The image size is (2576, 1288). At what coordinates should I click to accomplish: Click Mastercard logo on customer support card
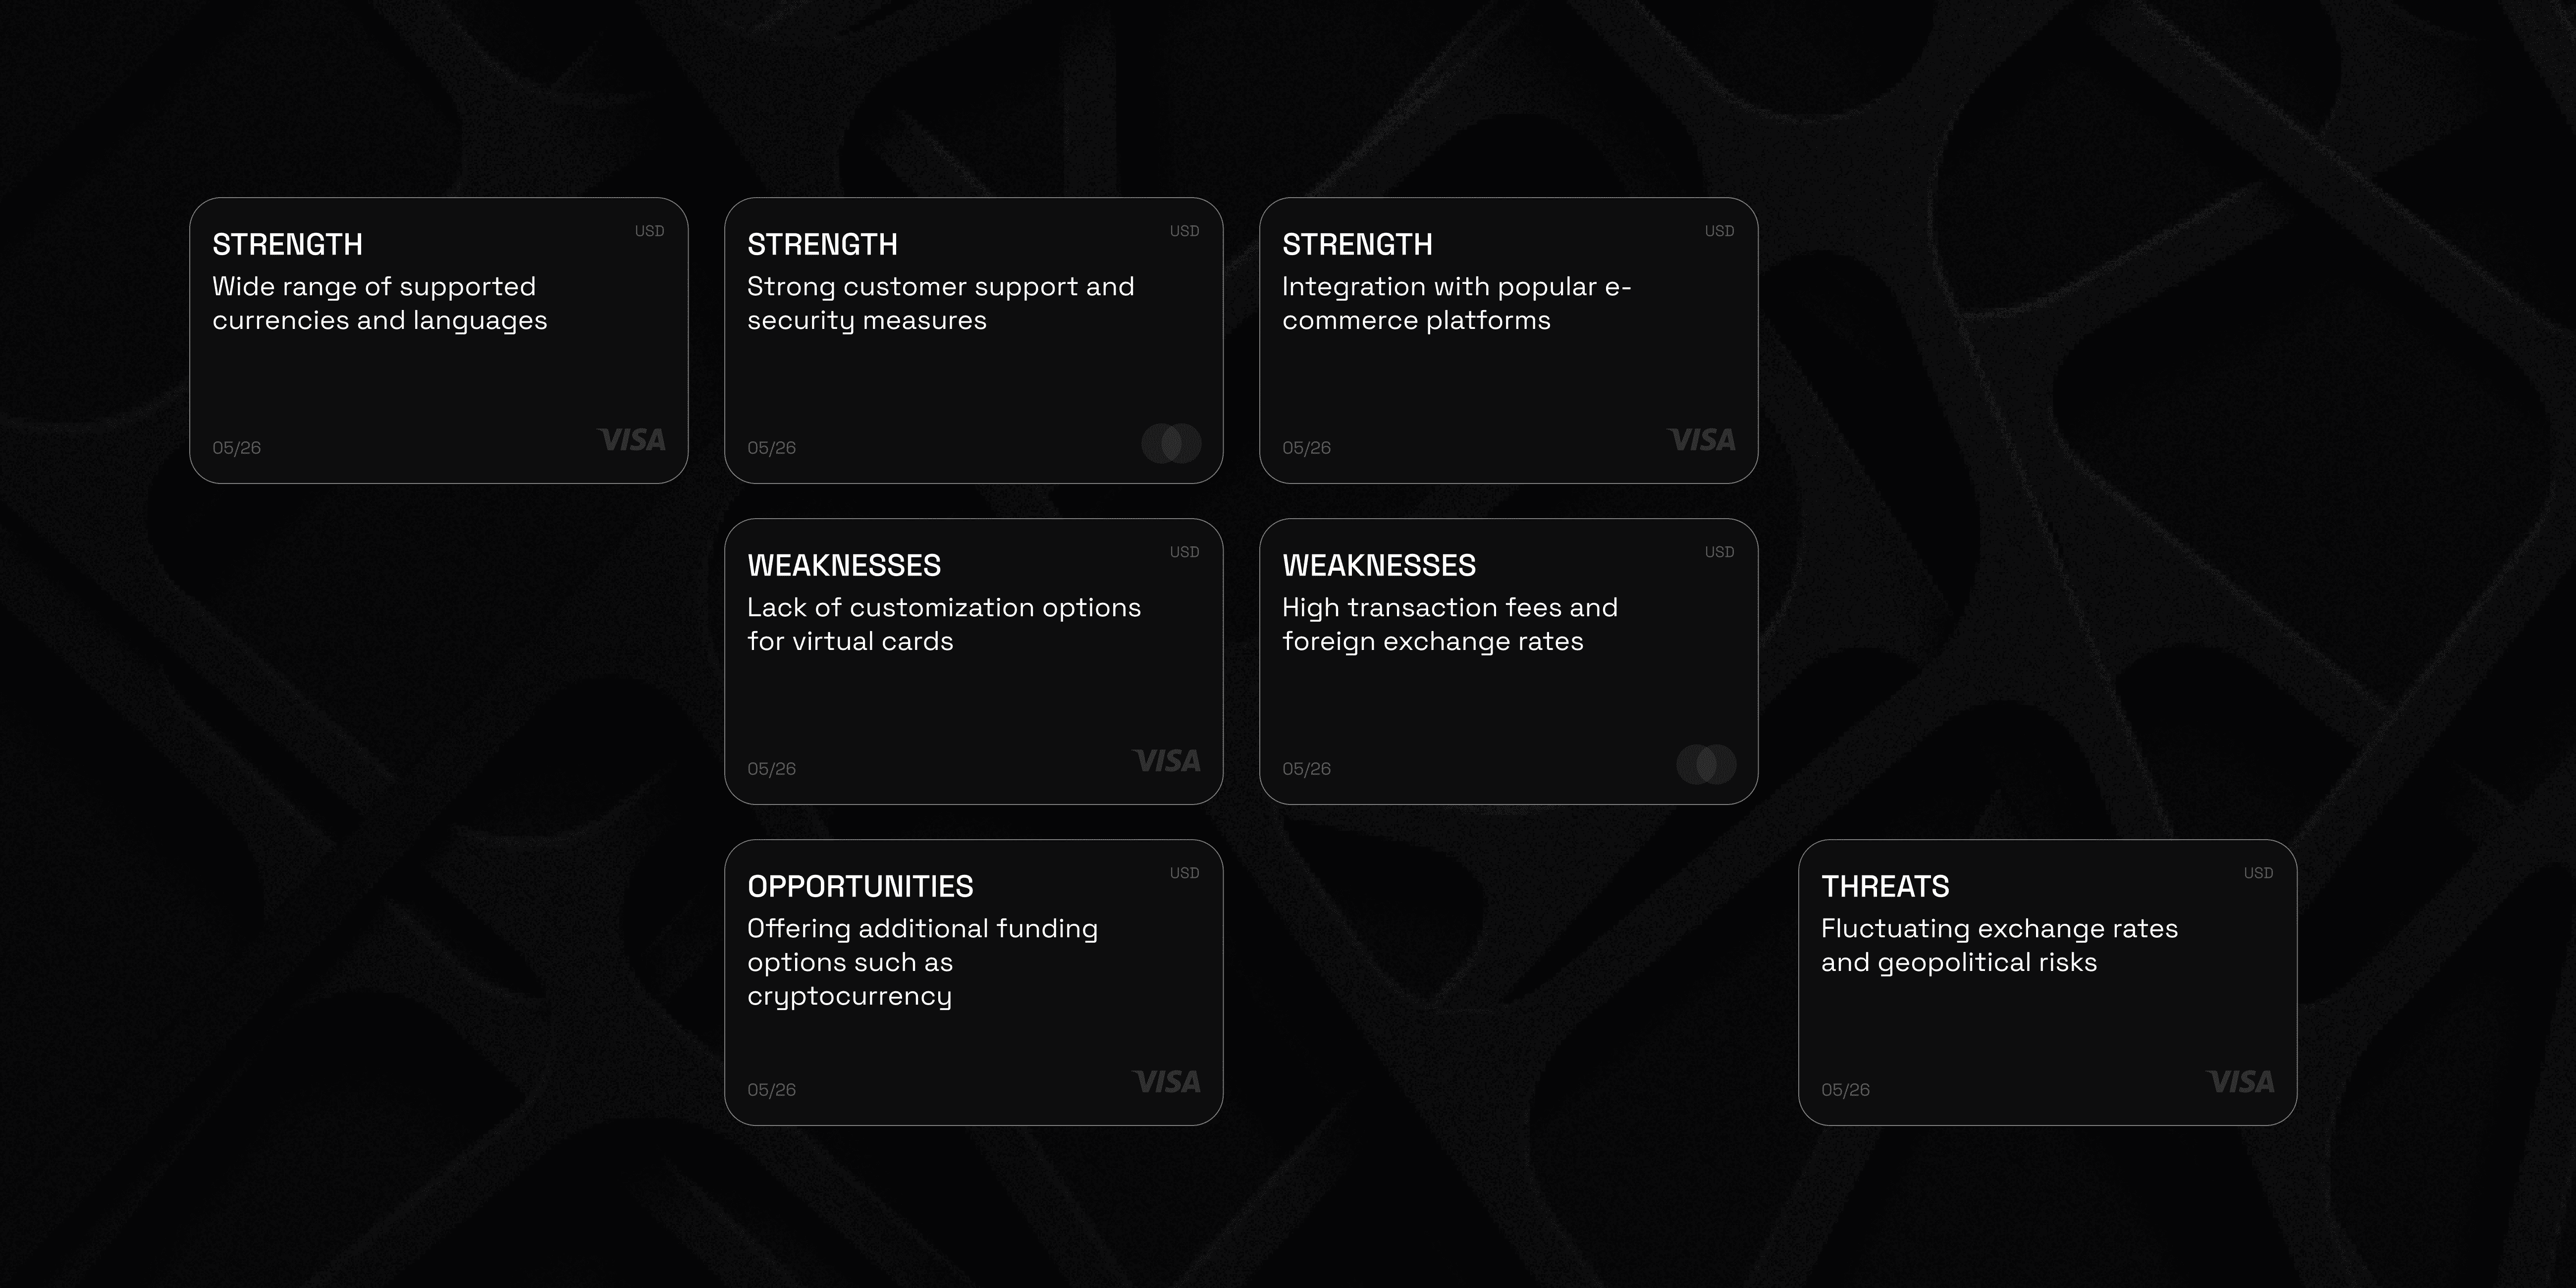[x=1171, y=443]
